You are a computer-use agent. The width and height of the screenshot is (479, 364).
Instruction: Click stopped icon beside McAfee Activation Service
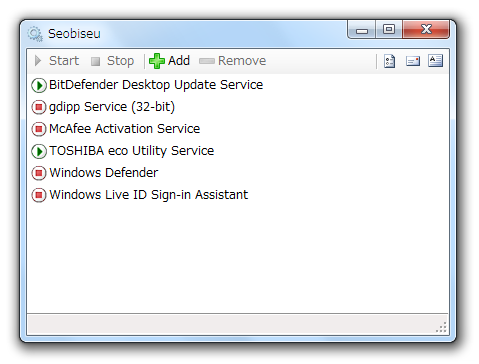pos(39,129)
